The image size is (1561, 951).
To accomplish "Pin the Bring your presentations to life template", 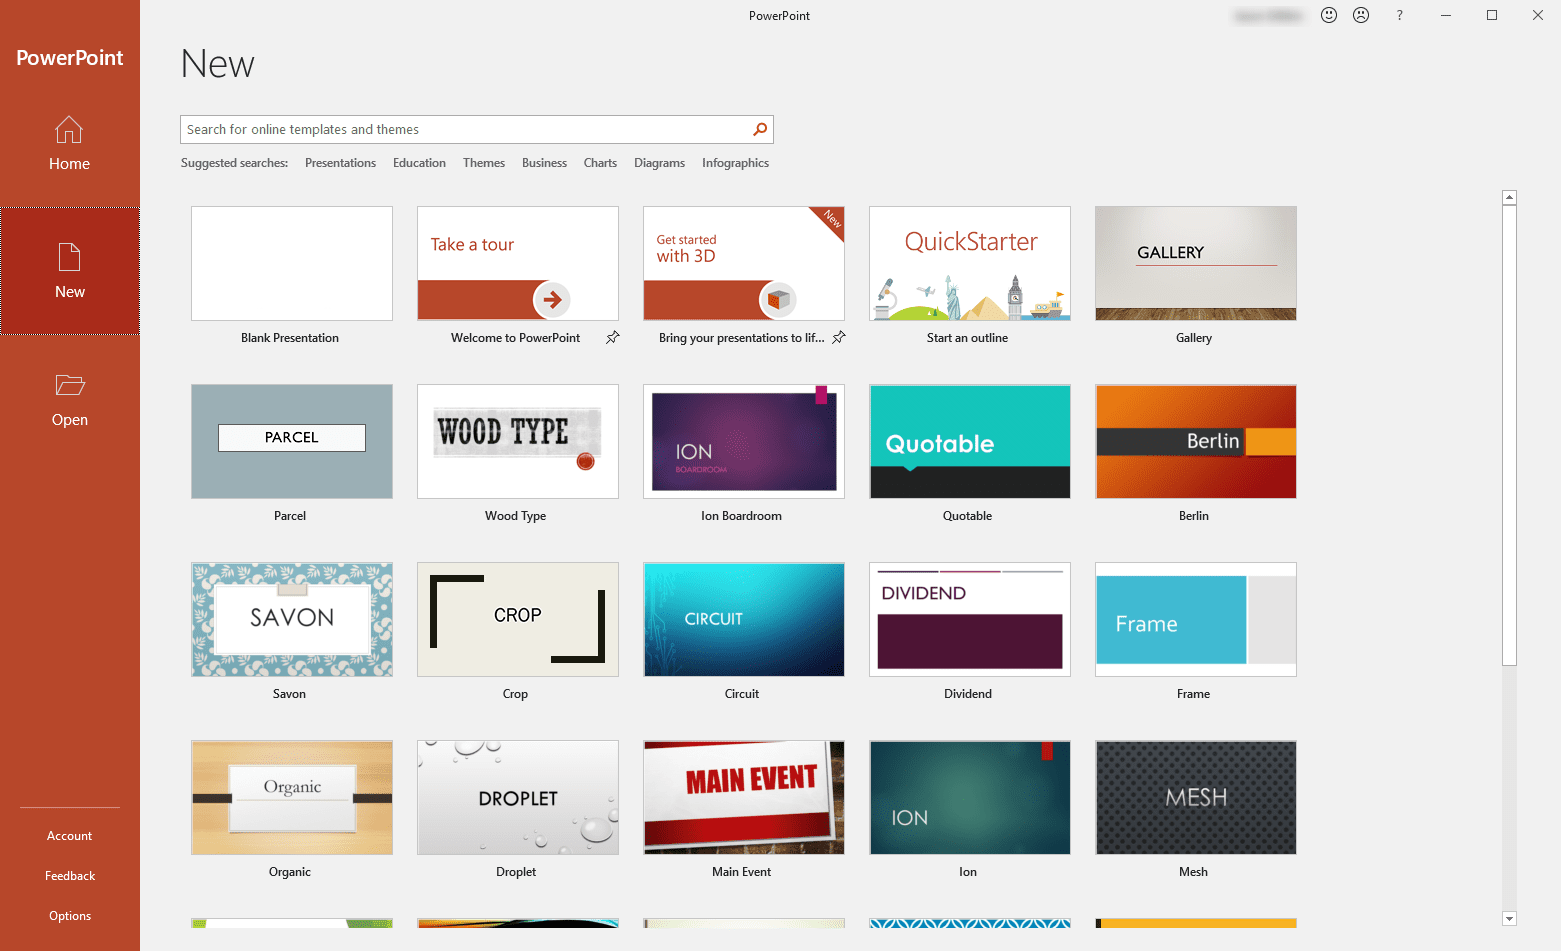I will coord(840,338).
